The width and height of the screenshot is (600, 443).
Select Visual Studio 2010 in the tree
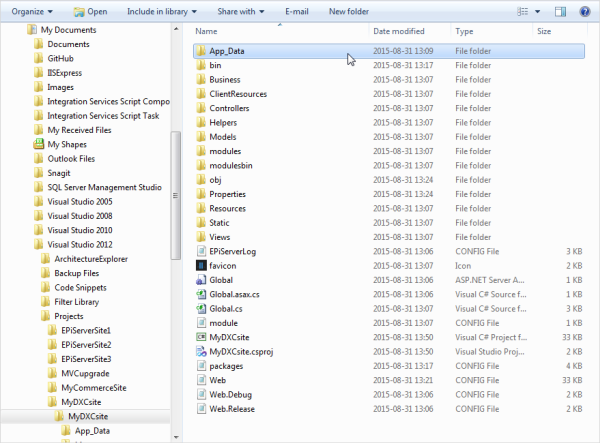click(x=79, y=230)
